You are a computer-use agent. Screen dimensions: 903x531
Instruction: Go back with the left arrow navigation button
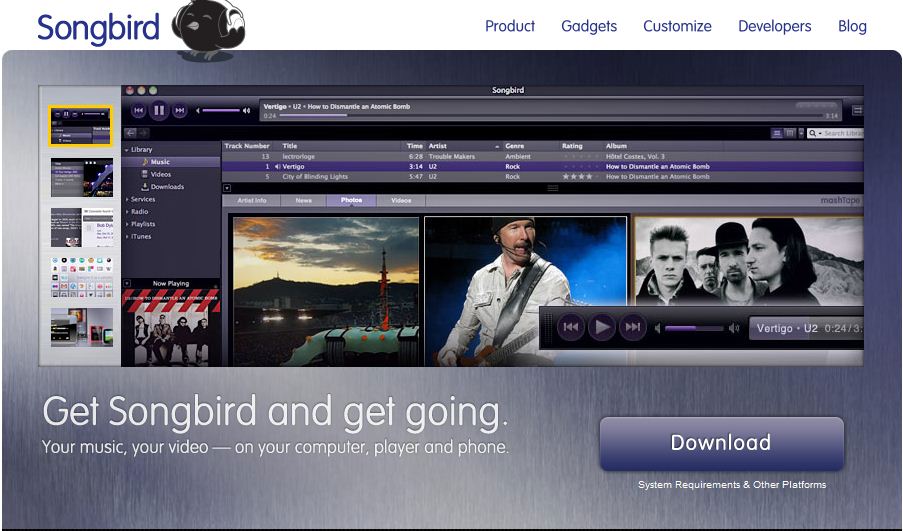tap(131, 133)
